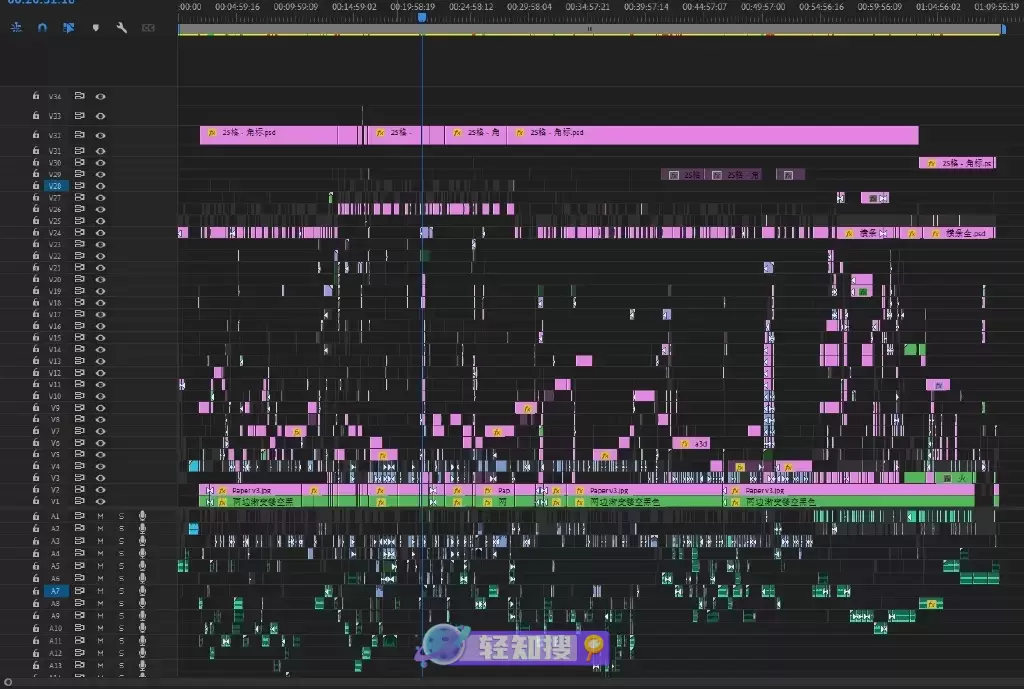Click voice-over microphone on track A1
This screenshot has width=1024, height=689.
pos(142,516)
